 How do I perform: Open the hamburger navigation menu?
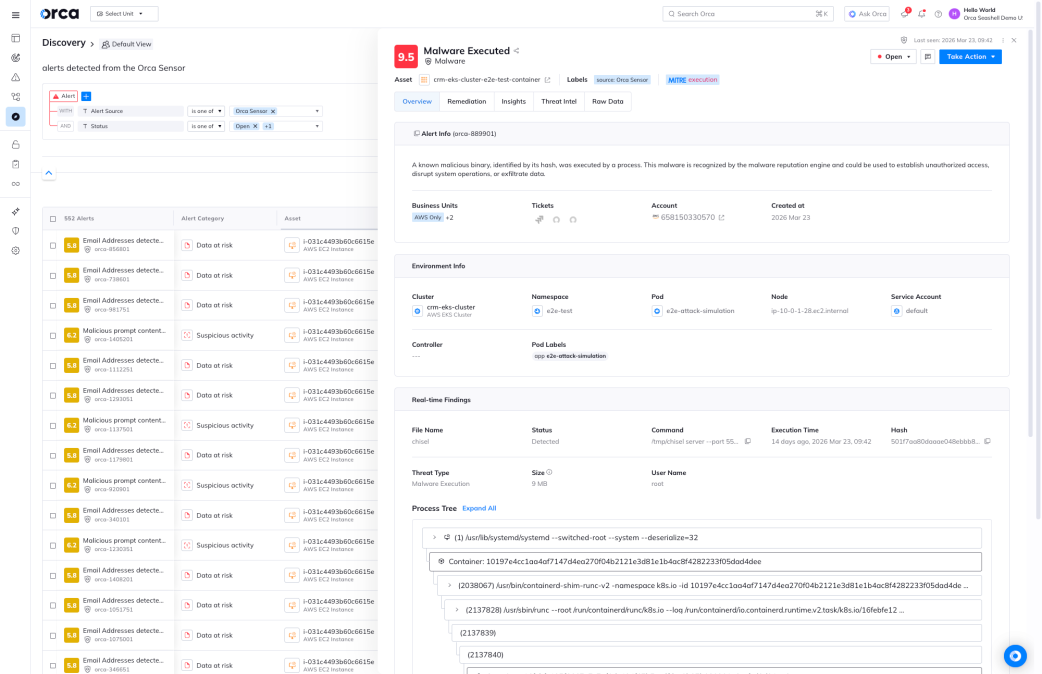pos(15,15)
